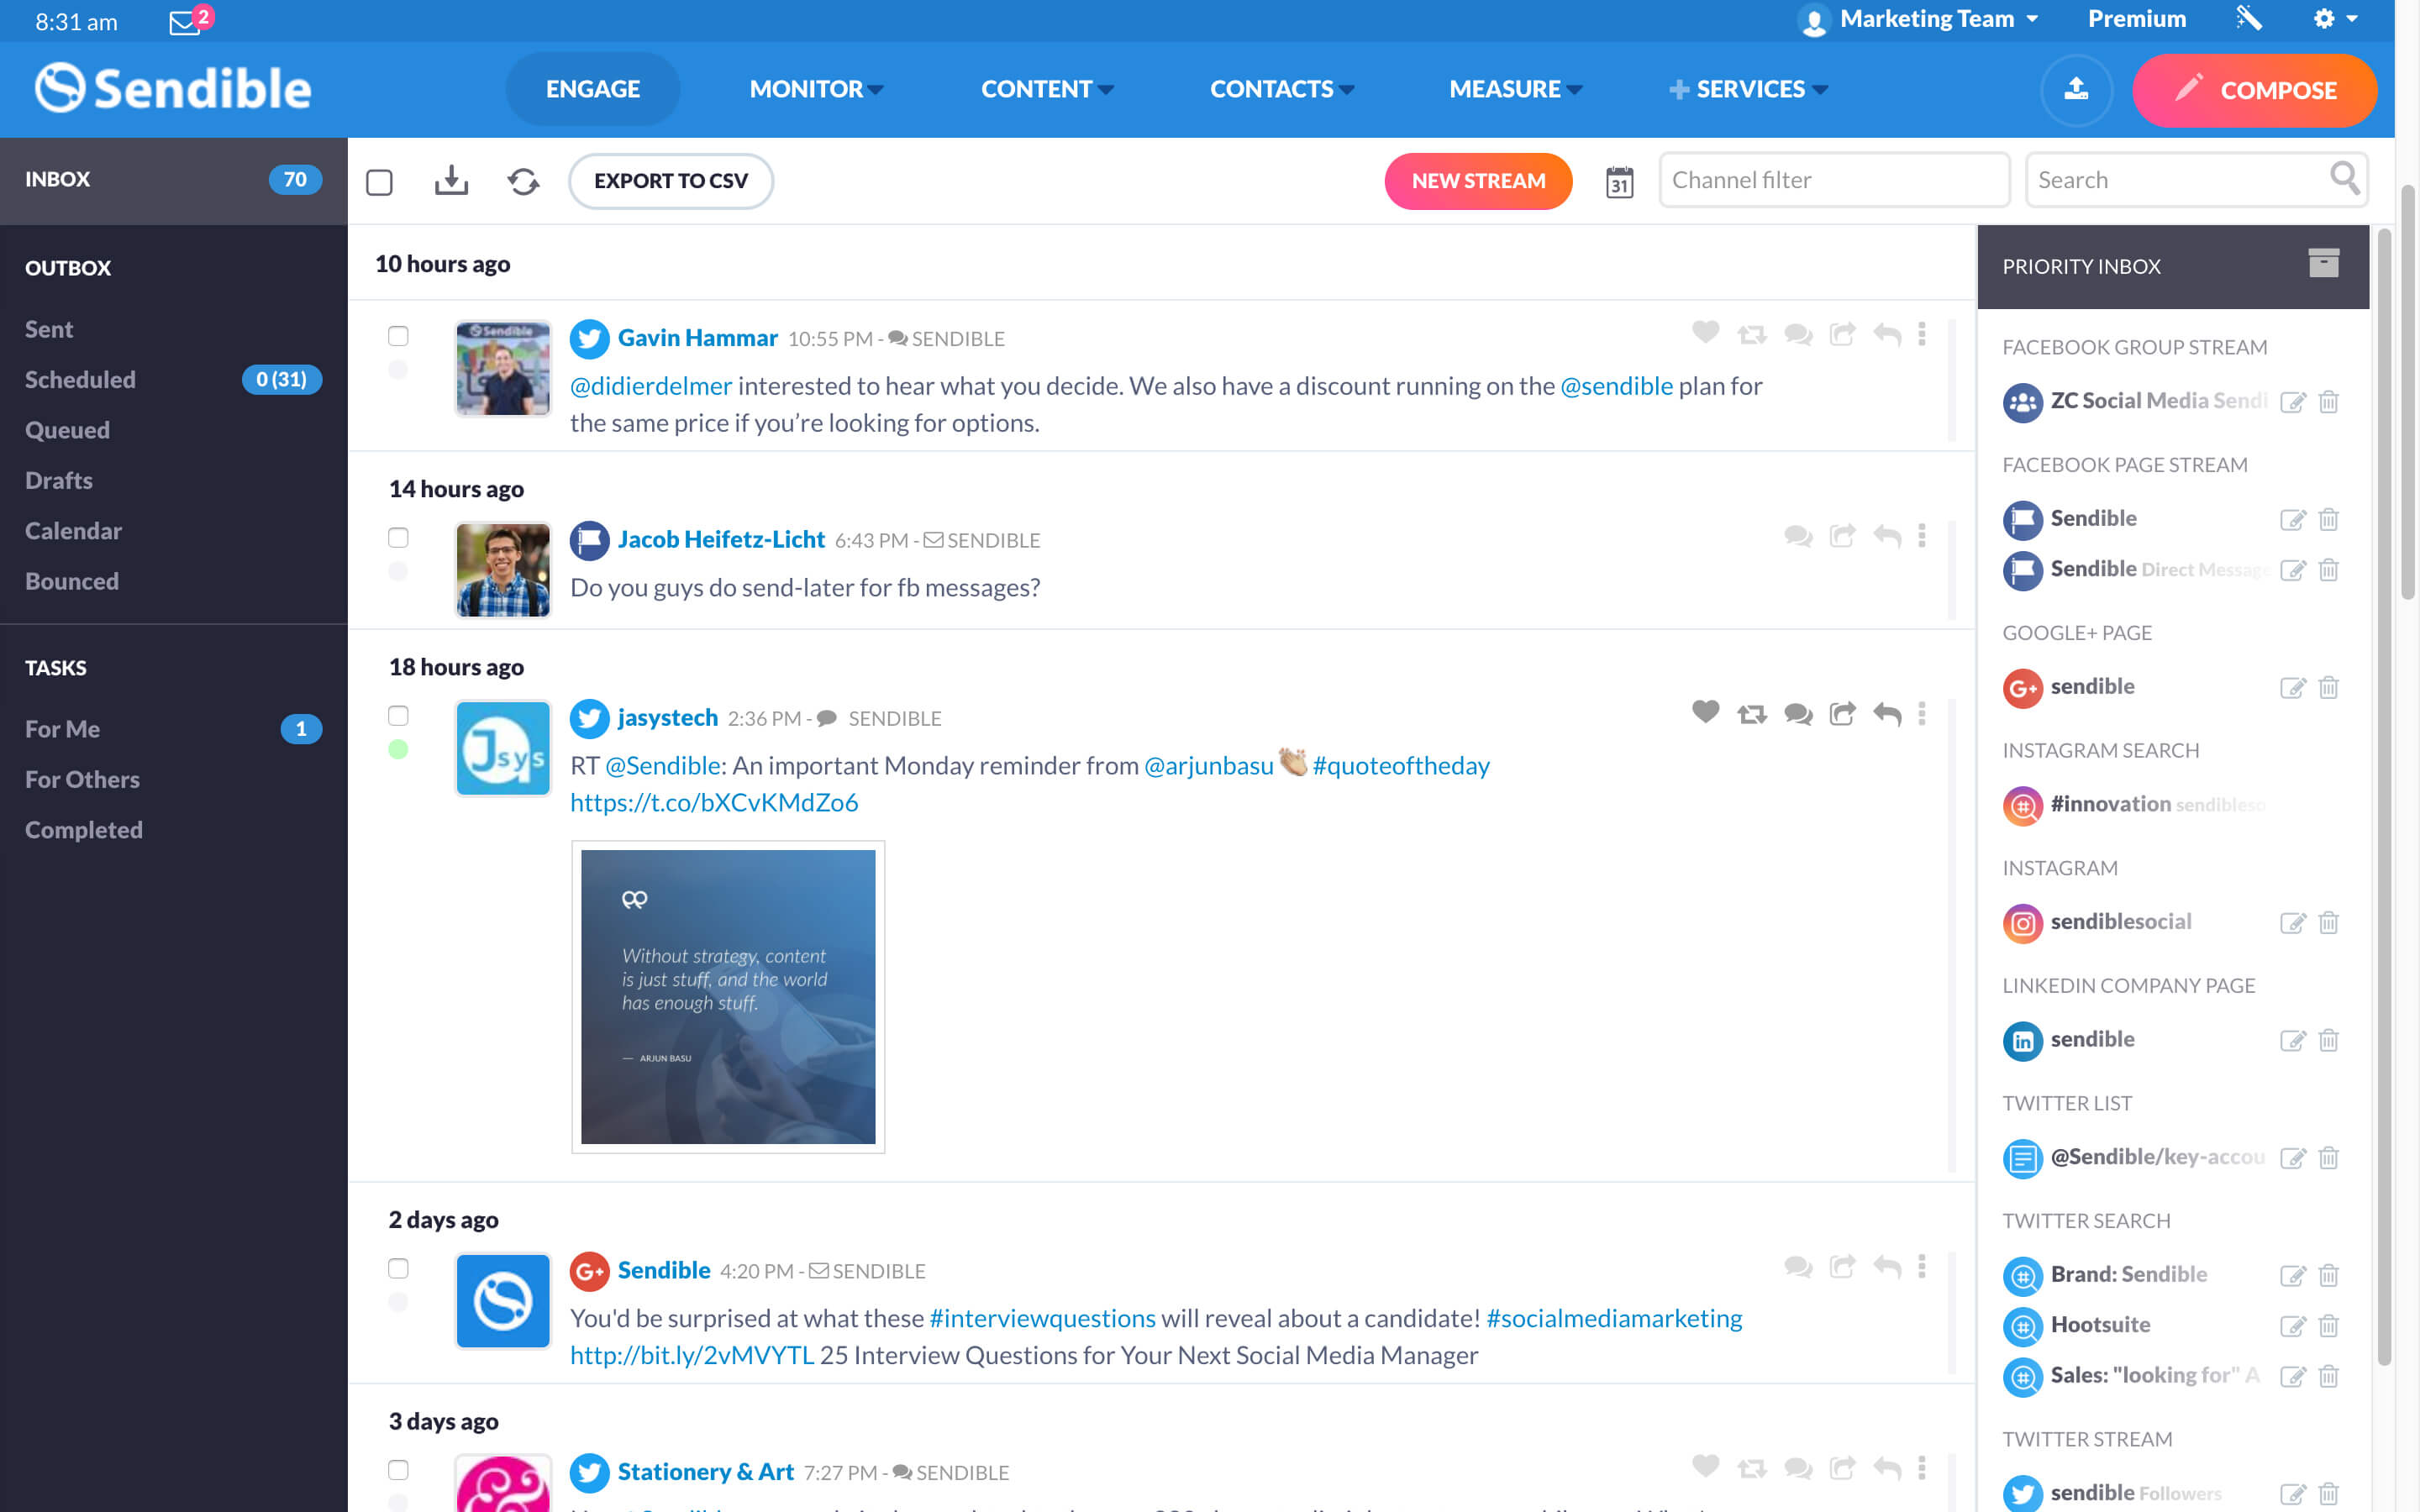
Task: Click the New Stream button
Action: point(1478,181)
